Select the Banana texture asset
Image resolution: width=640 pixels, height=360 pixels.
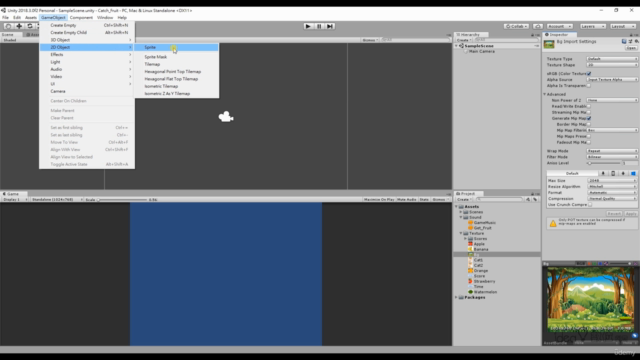point(481,249)
